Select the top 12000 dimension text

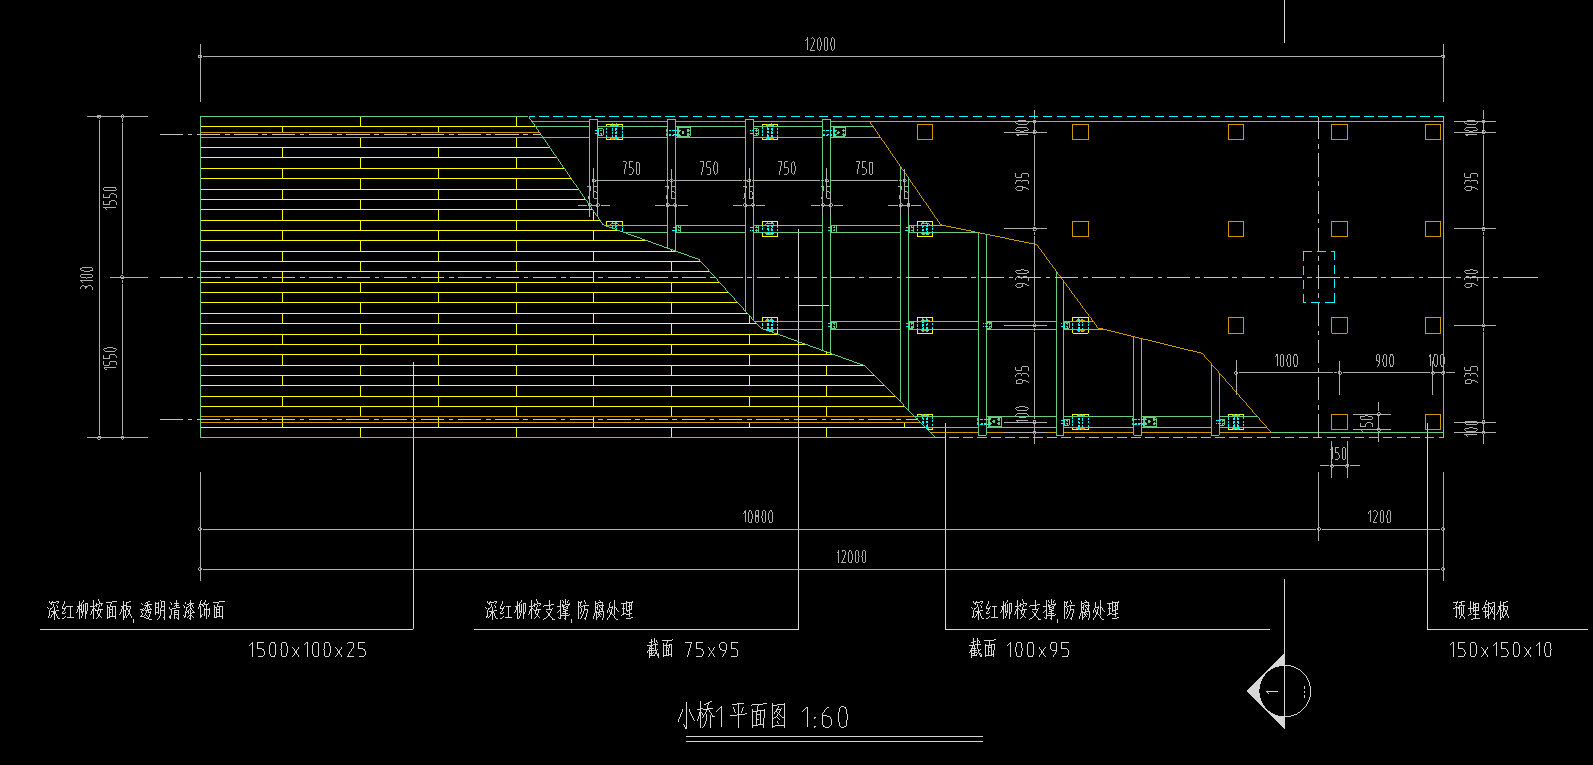click(819, 45)
